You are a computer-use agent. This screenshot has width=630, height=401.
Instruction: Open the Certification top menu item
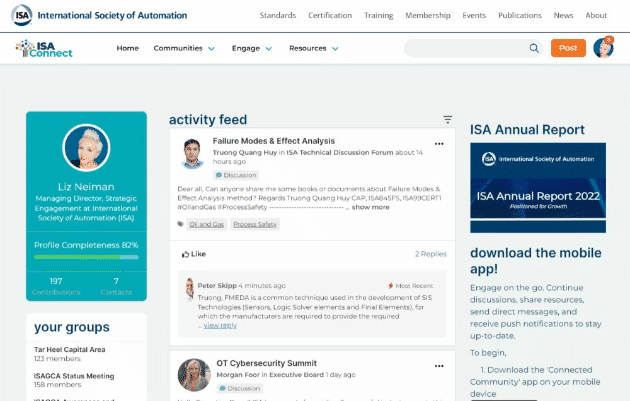pos(330,15)
